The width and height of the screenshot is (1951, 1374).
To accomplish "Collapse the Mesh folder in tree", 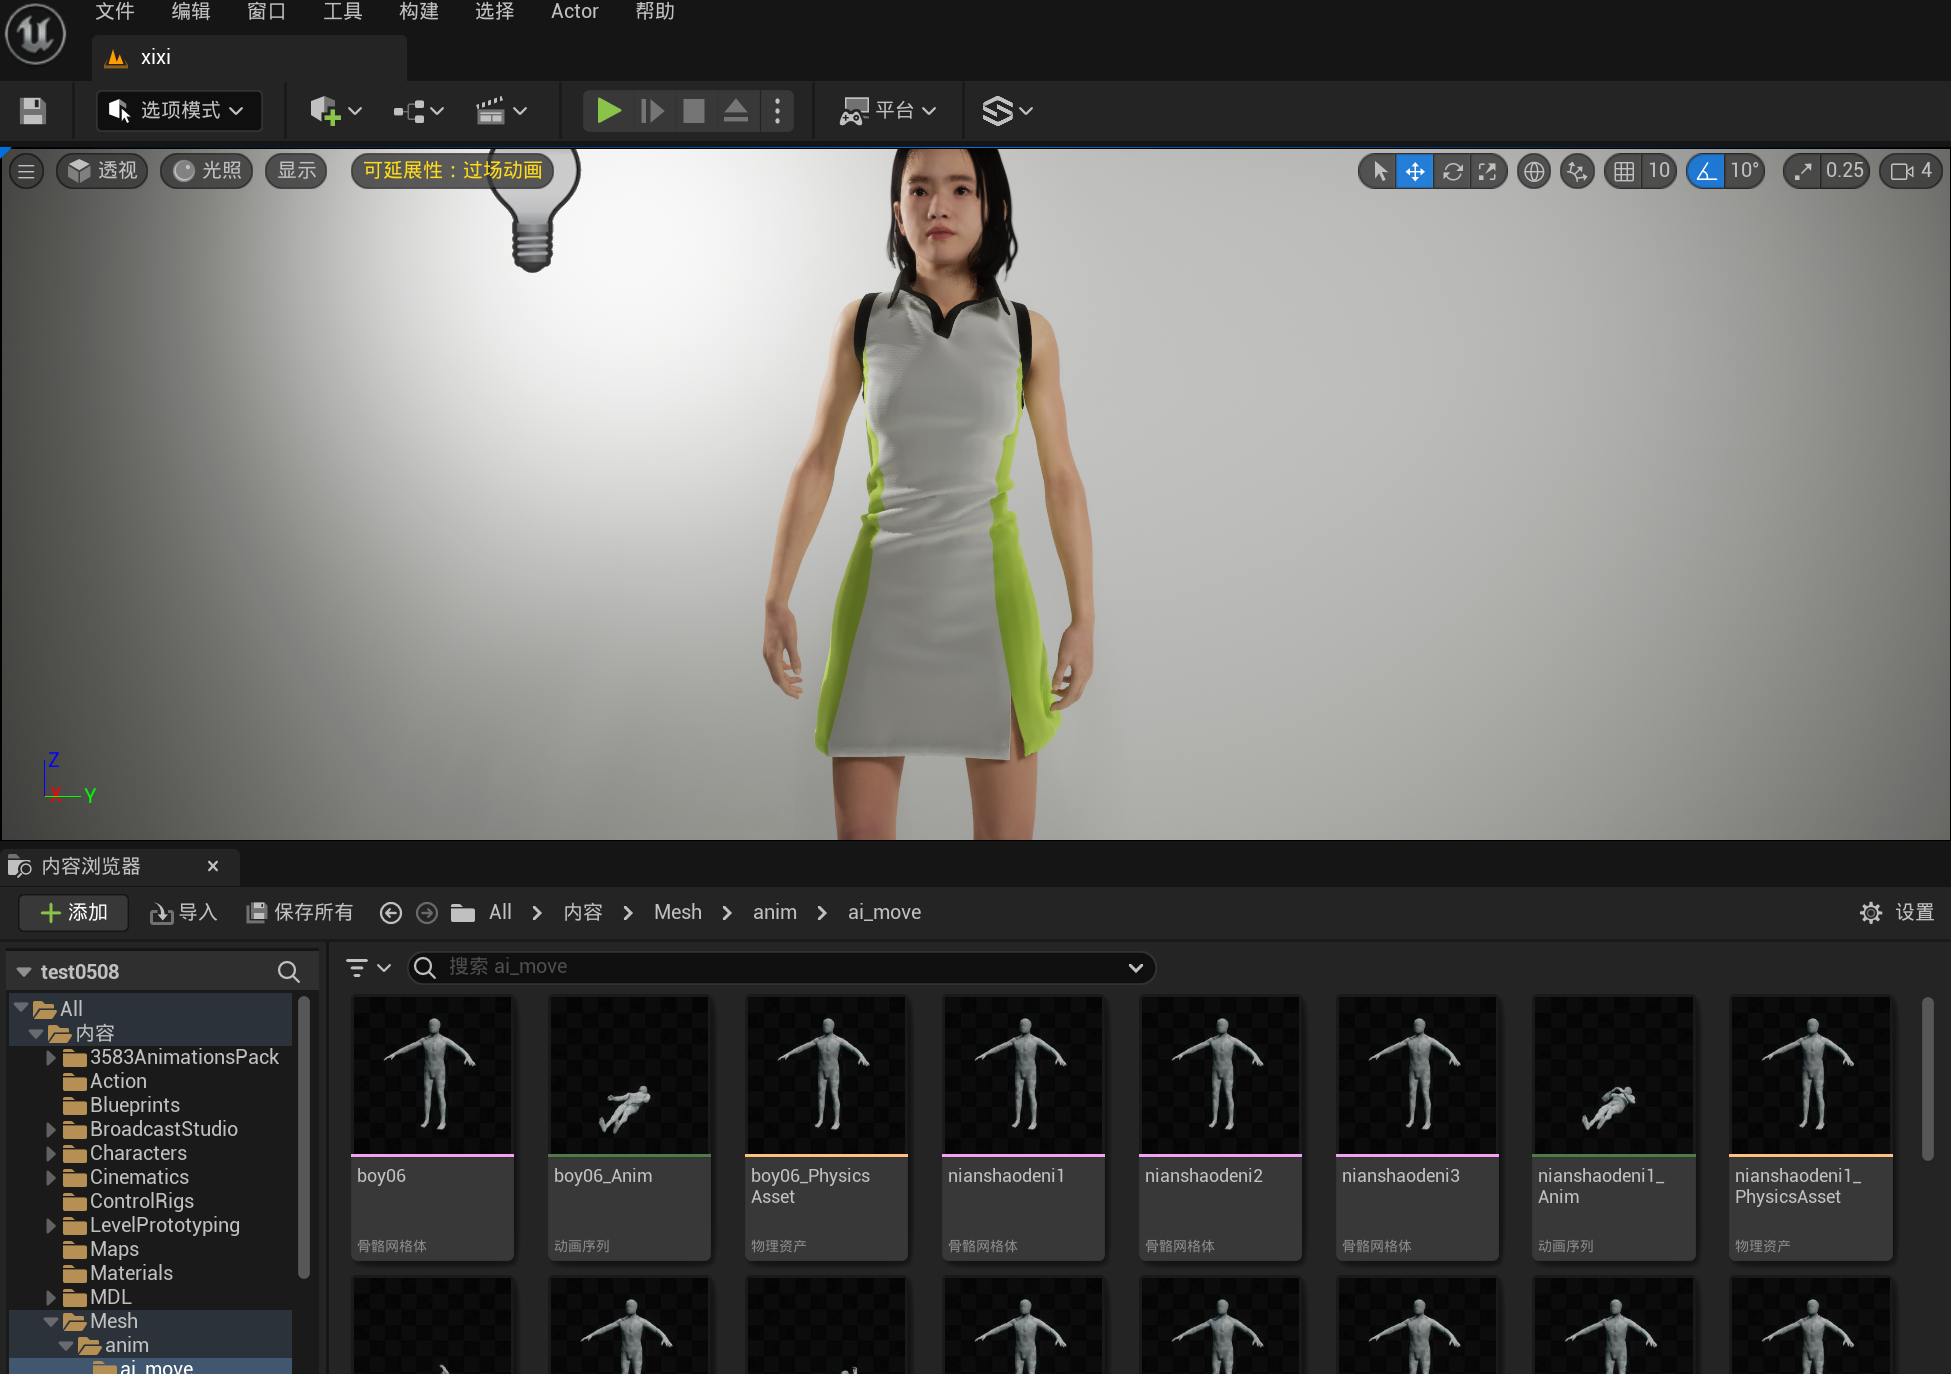I will coord(50,1321).
